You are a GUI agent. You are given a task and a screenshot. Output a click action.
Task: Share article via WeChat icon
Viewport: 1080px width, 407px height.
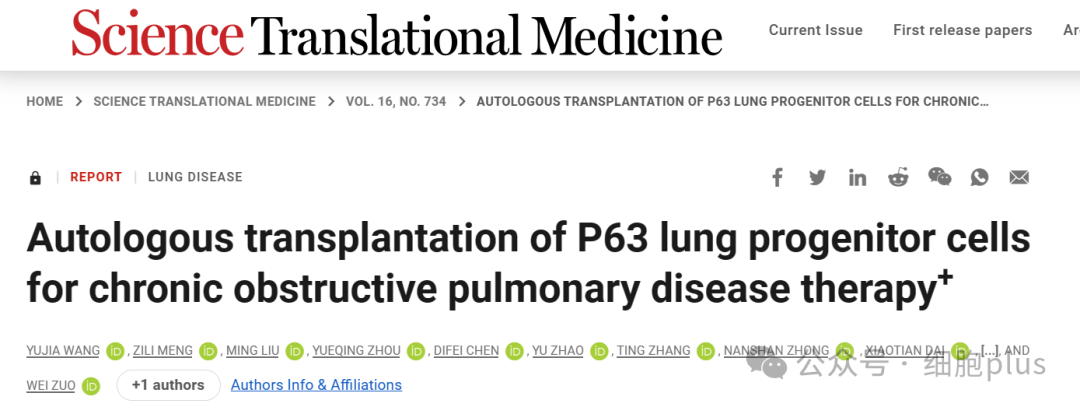(x=939, y=177)
